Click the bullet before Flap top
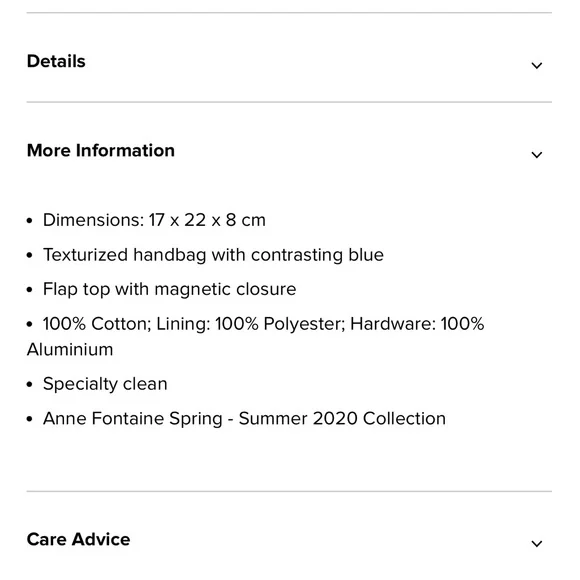Screen dimensions: 580x580 pyautogui.click(x=30, y=290)
